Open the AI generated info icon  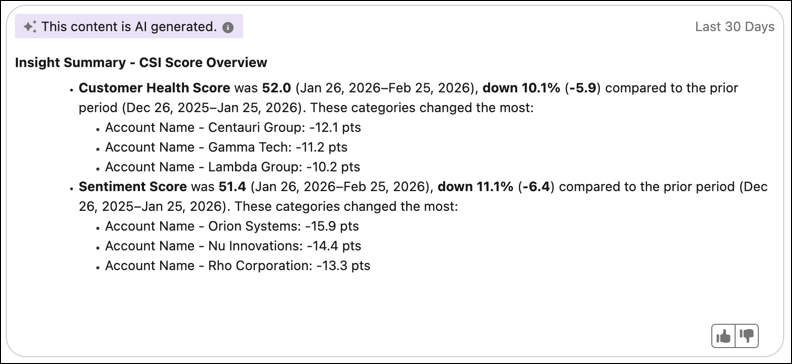point(228,27)
